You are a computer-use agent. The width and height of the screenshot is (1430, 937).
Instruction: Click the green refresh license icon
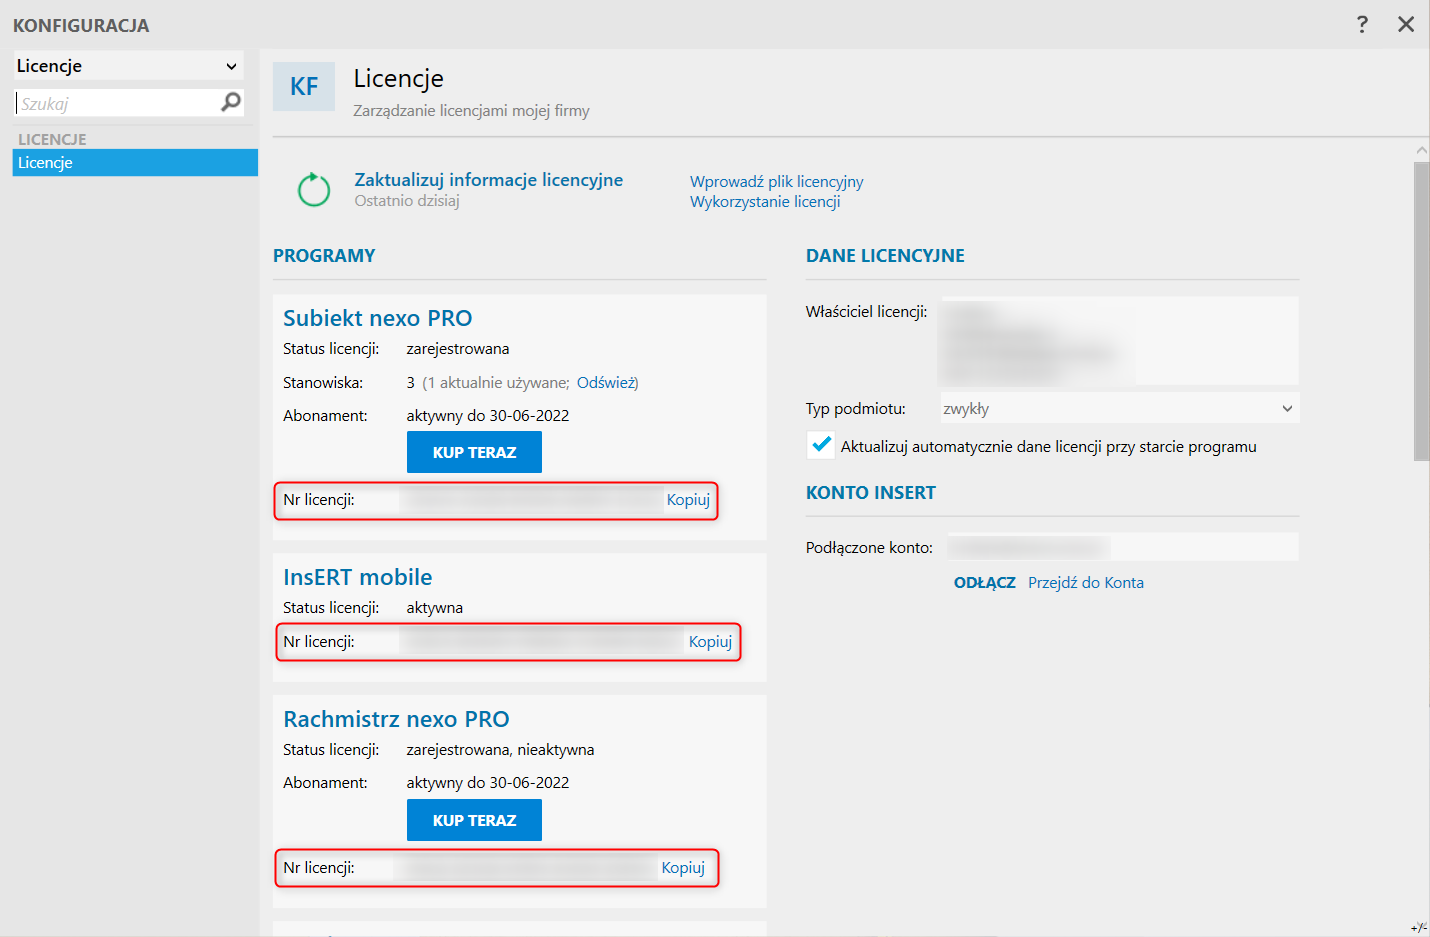pyautogui.click(x=314, y=190)
